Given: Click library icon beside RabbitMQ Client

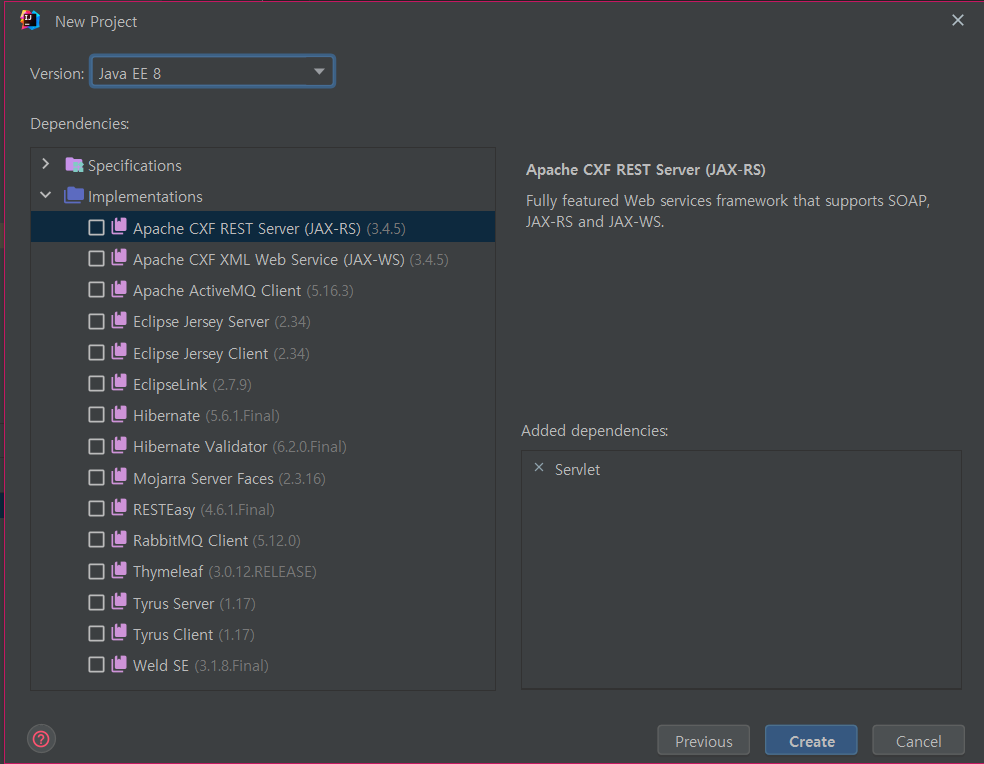Looking at the screenshot, I should (x=119, y=539).
